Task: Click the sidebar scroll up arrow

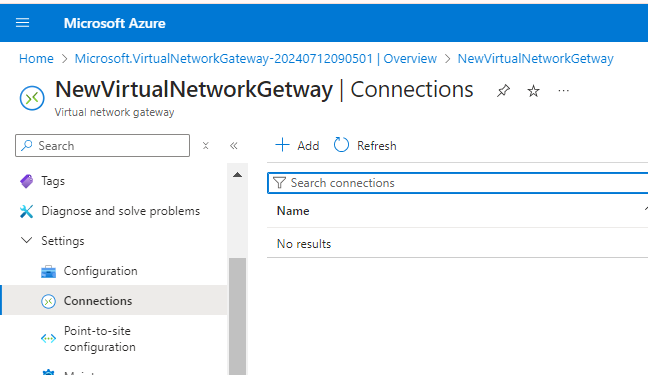Action: tap(237, 175)
